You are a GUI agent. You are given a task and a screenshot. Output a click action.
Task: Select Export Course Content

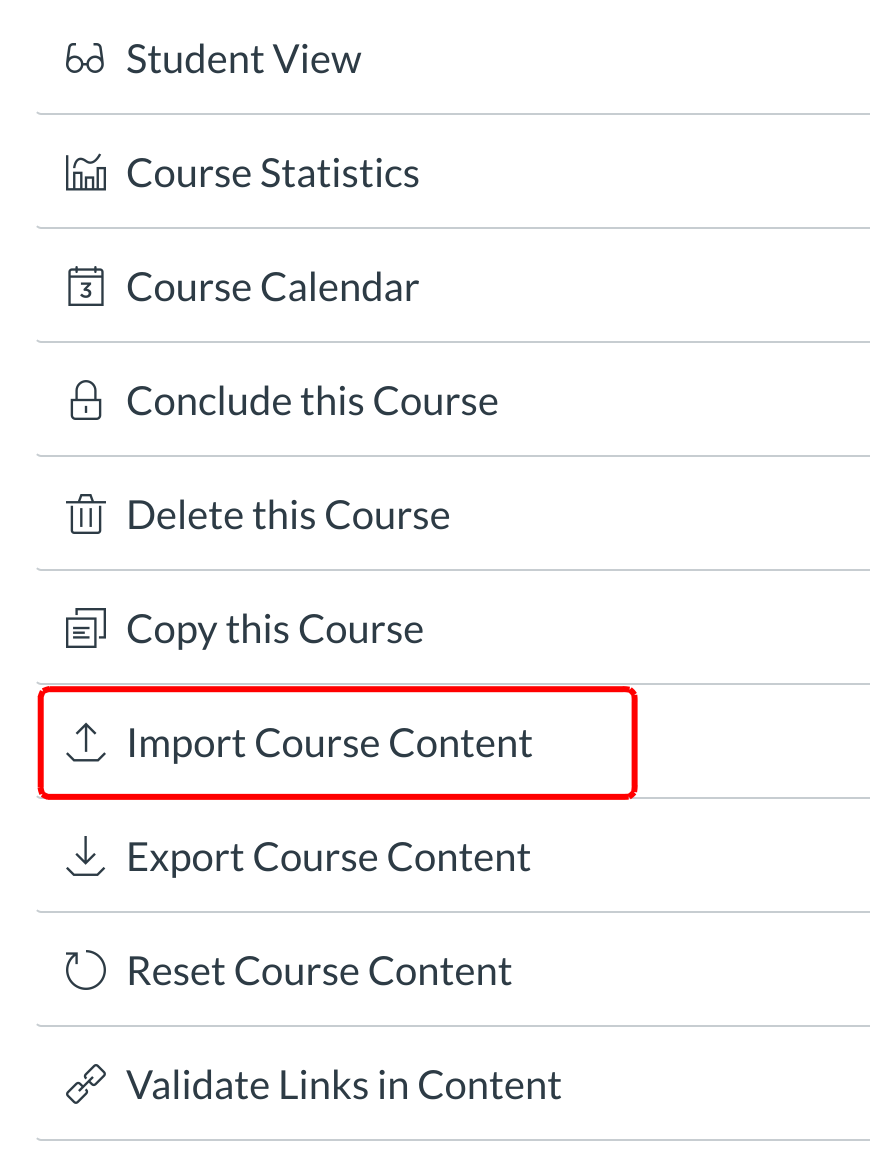pos(328,858)
